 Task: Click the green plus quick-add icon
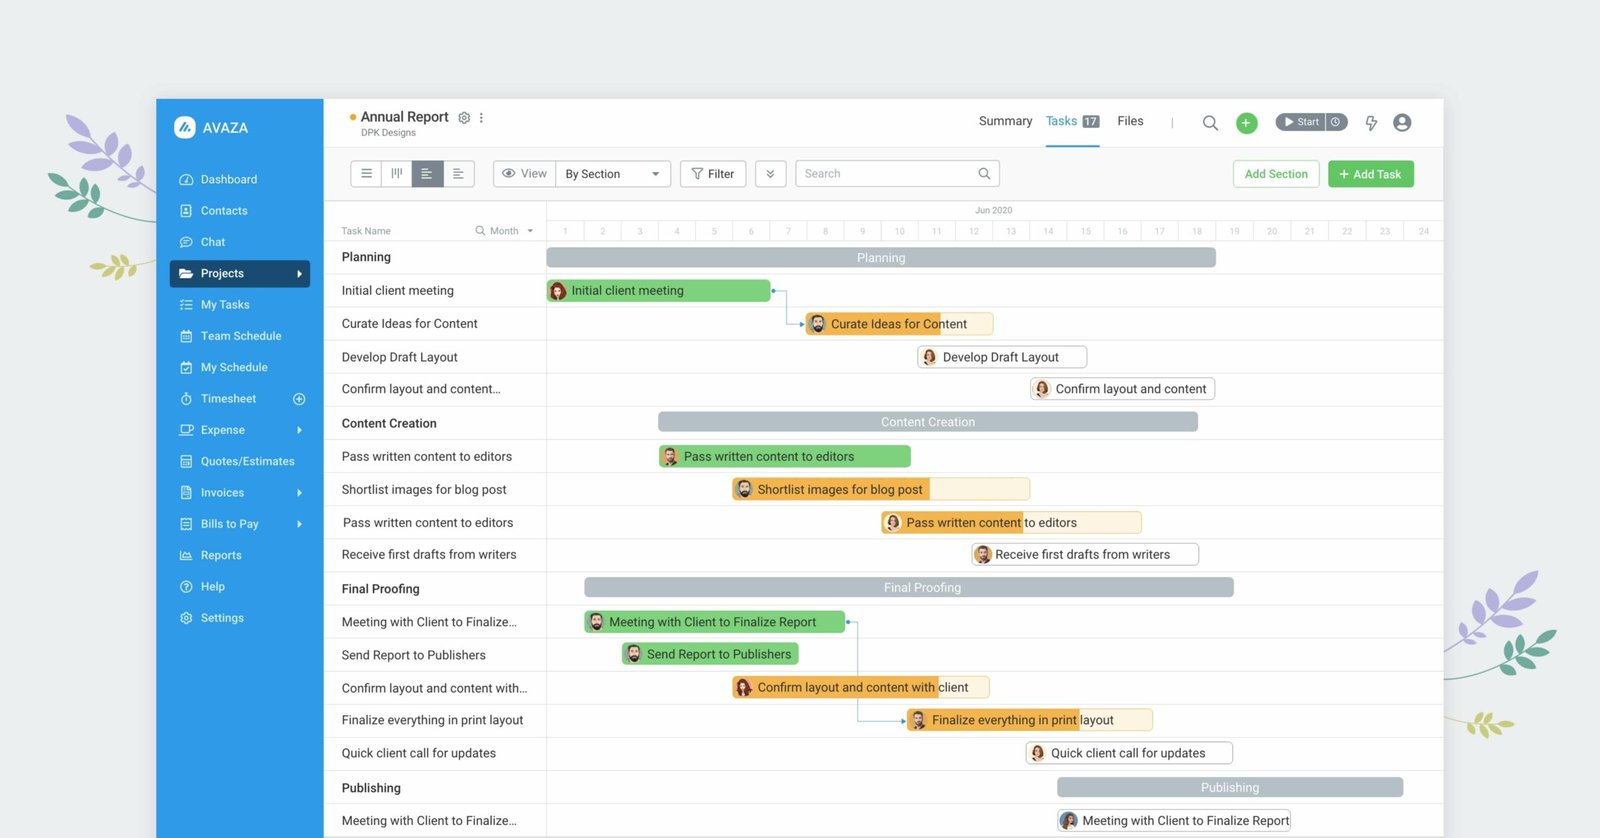click(1246, 123)
